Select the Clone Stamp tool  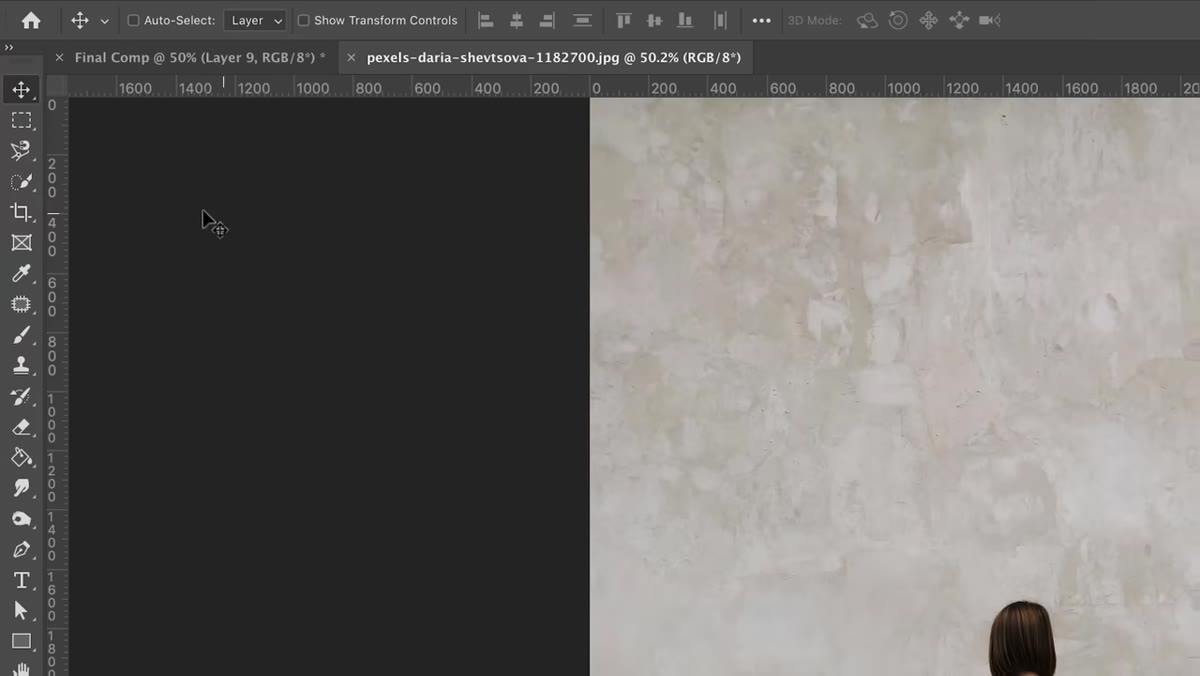(x=21, y=366)
